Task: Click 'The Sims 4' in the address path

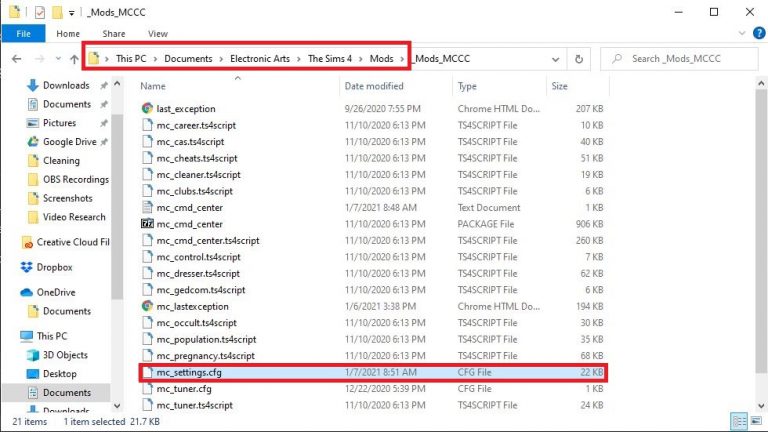Action: tap(330, 58)
